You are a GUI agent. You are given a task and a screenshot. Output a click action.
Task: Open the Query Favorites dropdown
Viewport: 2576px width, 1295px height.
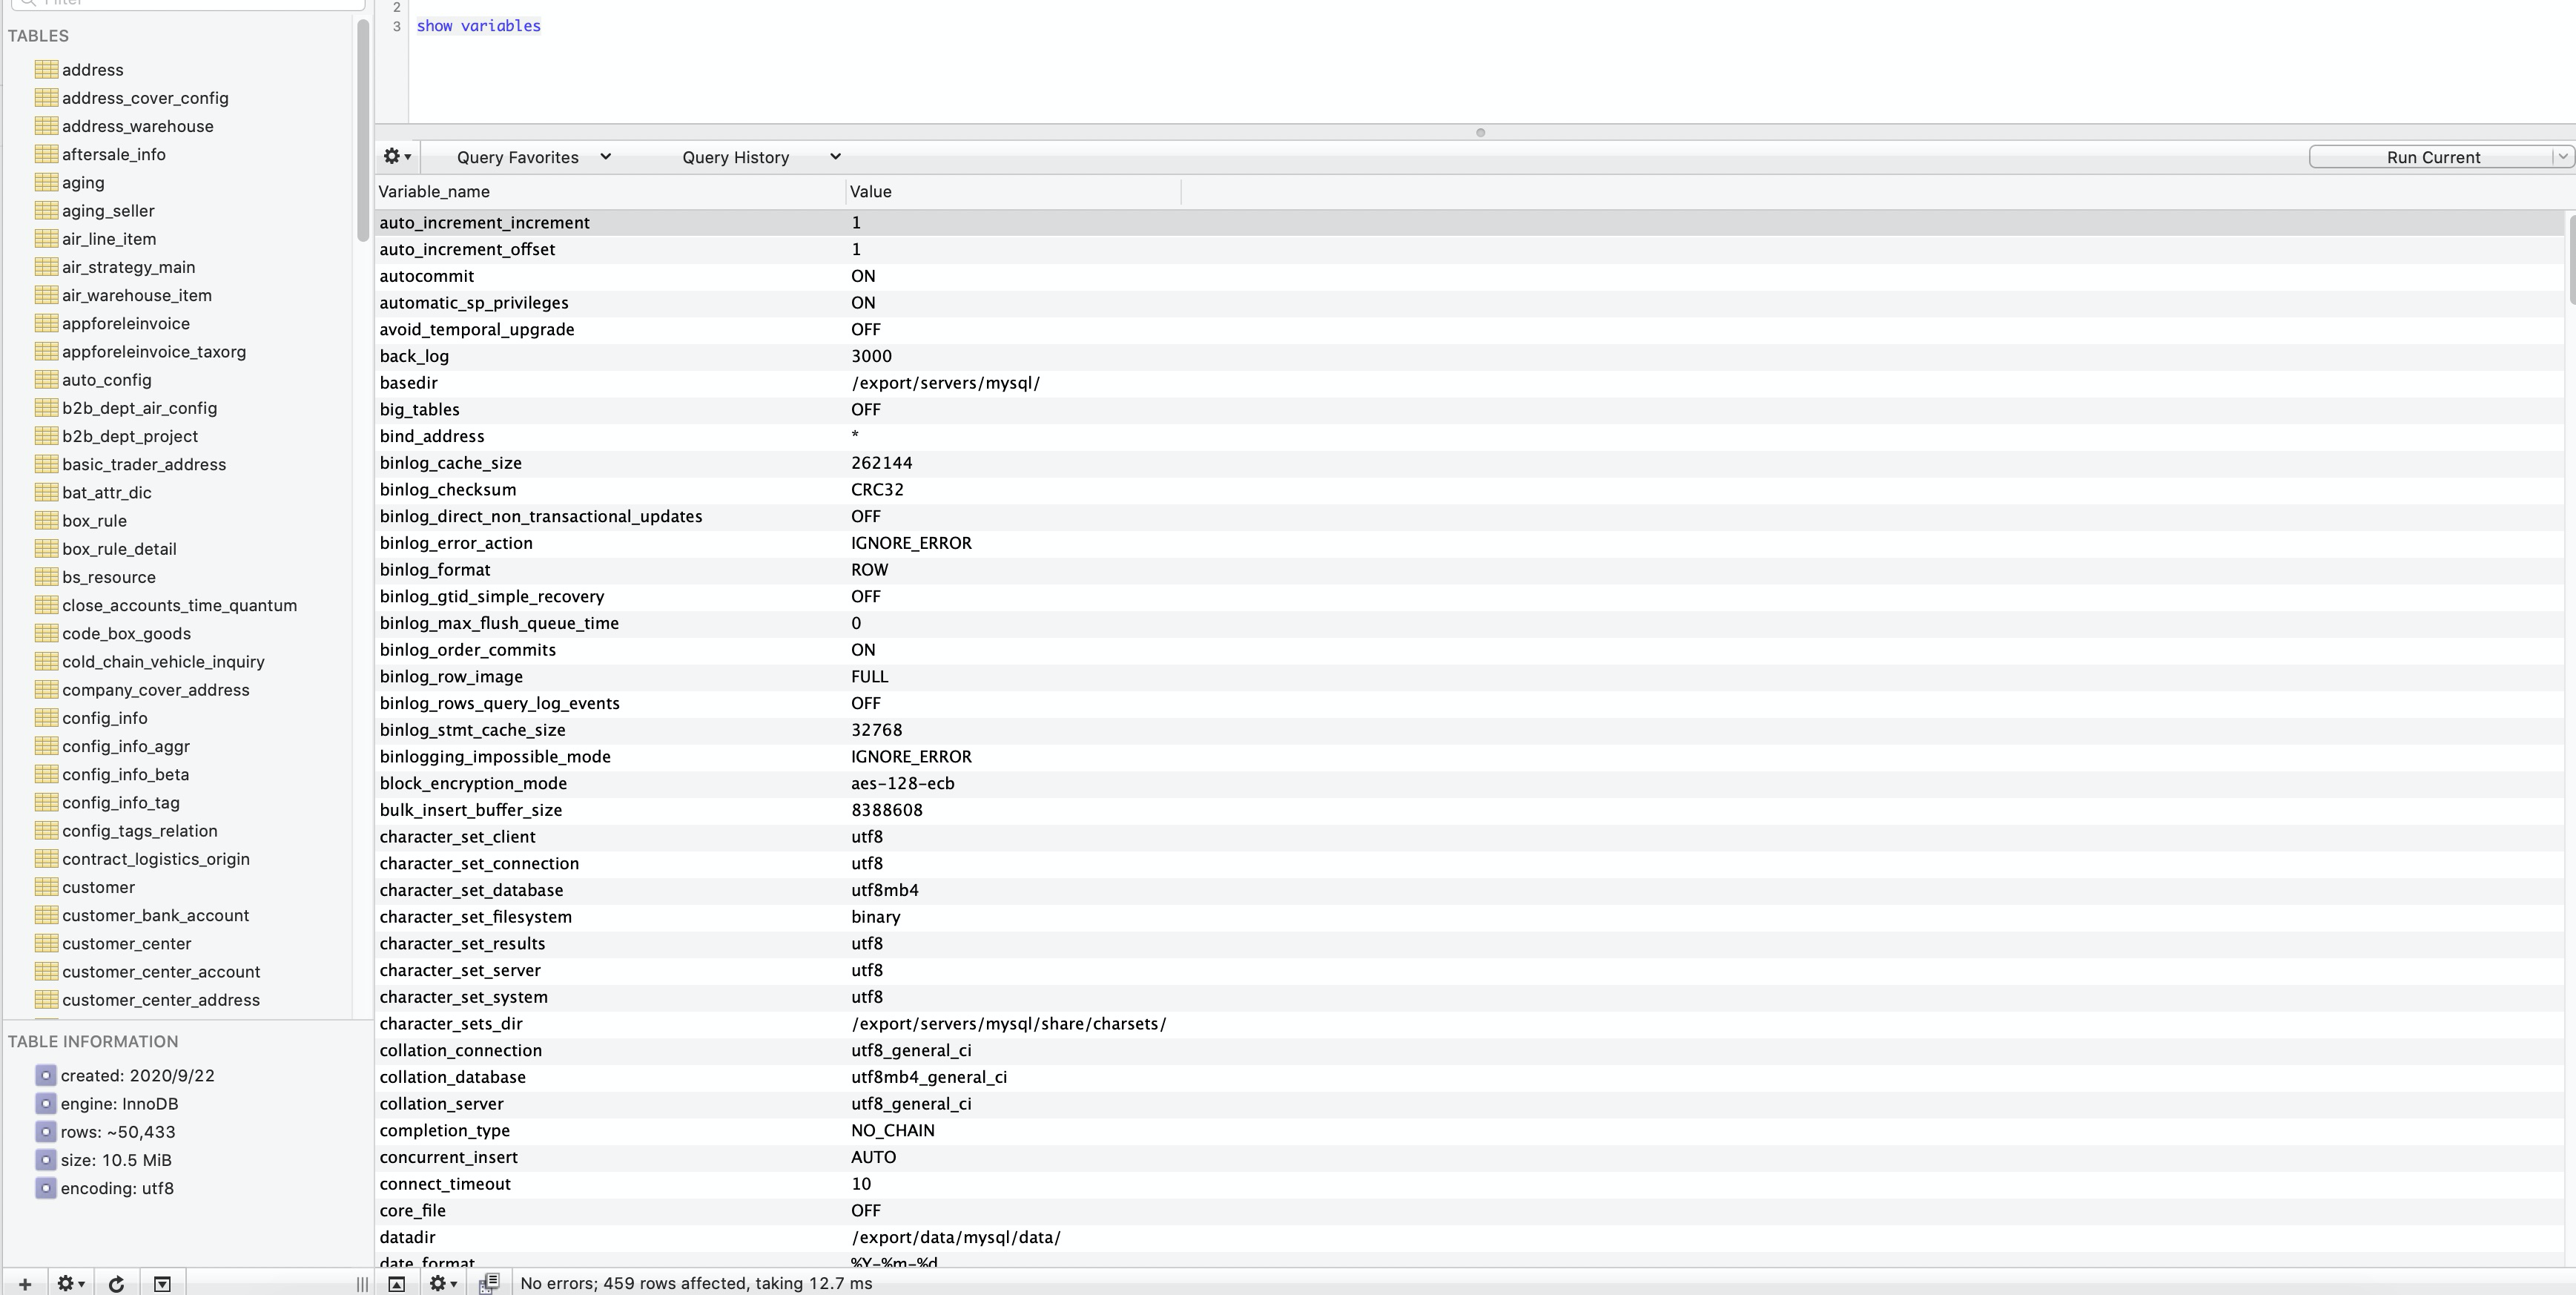(x=532, y=157)
